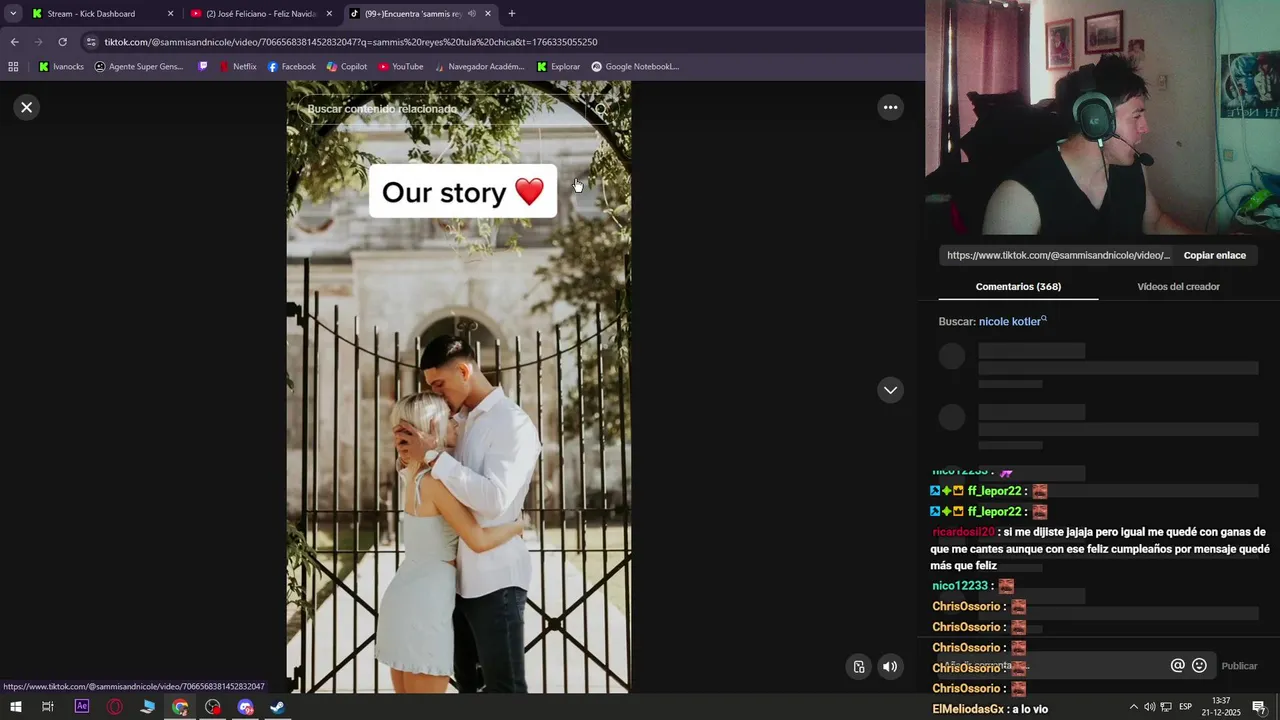Screen dimensions: 1280x720
Task: Open the emoji picker in comment box
Action: click(x=1199, y=665)
